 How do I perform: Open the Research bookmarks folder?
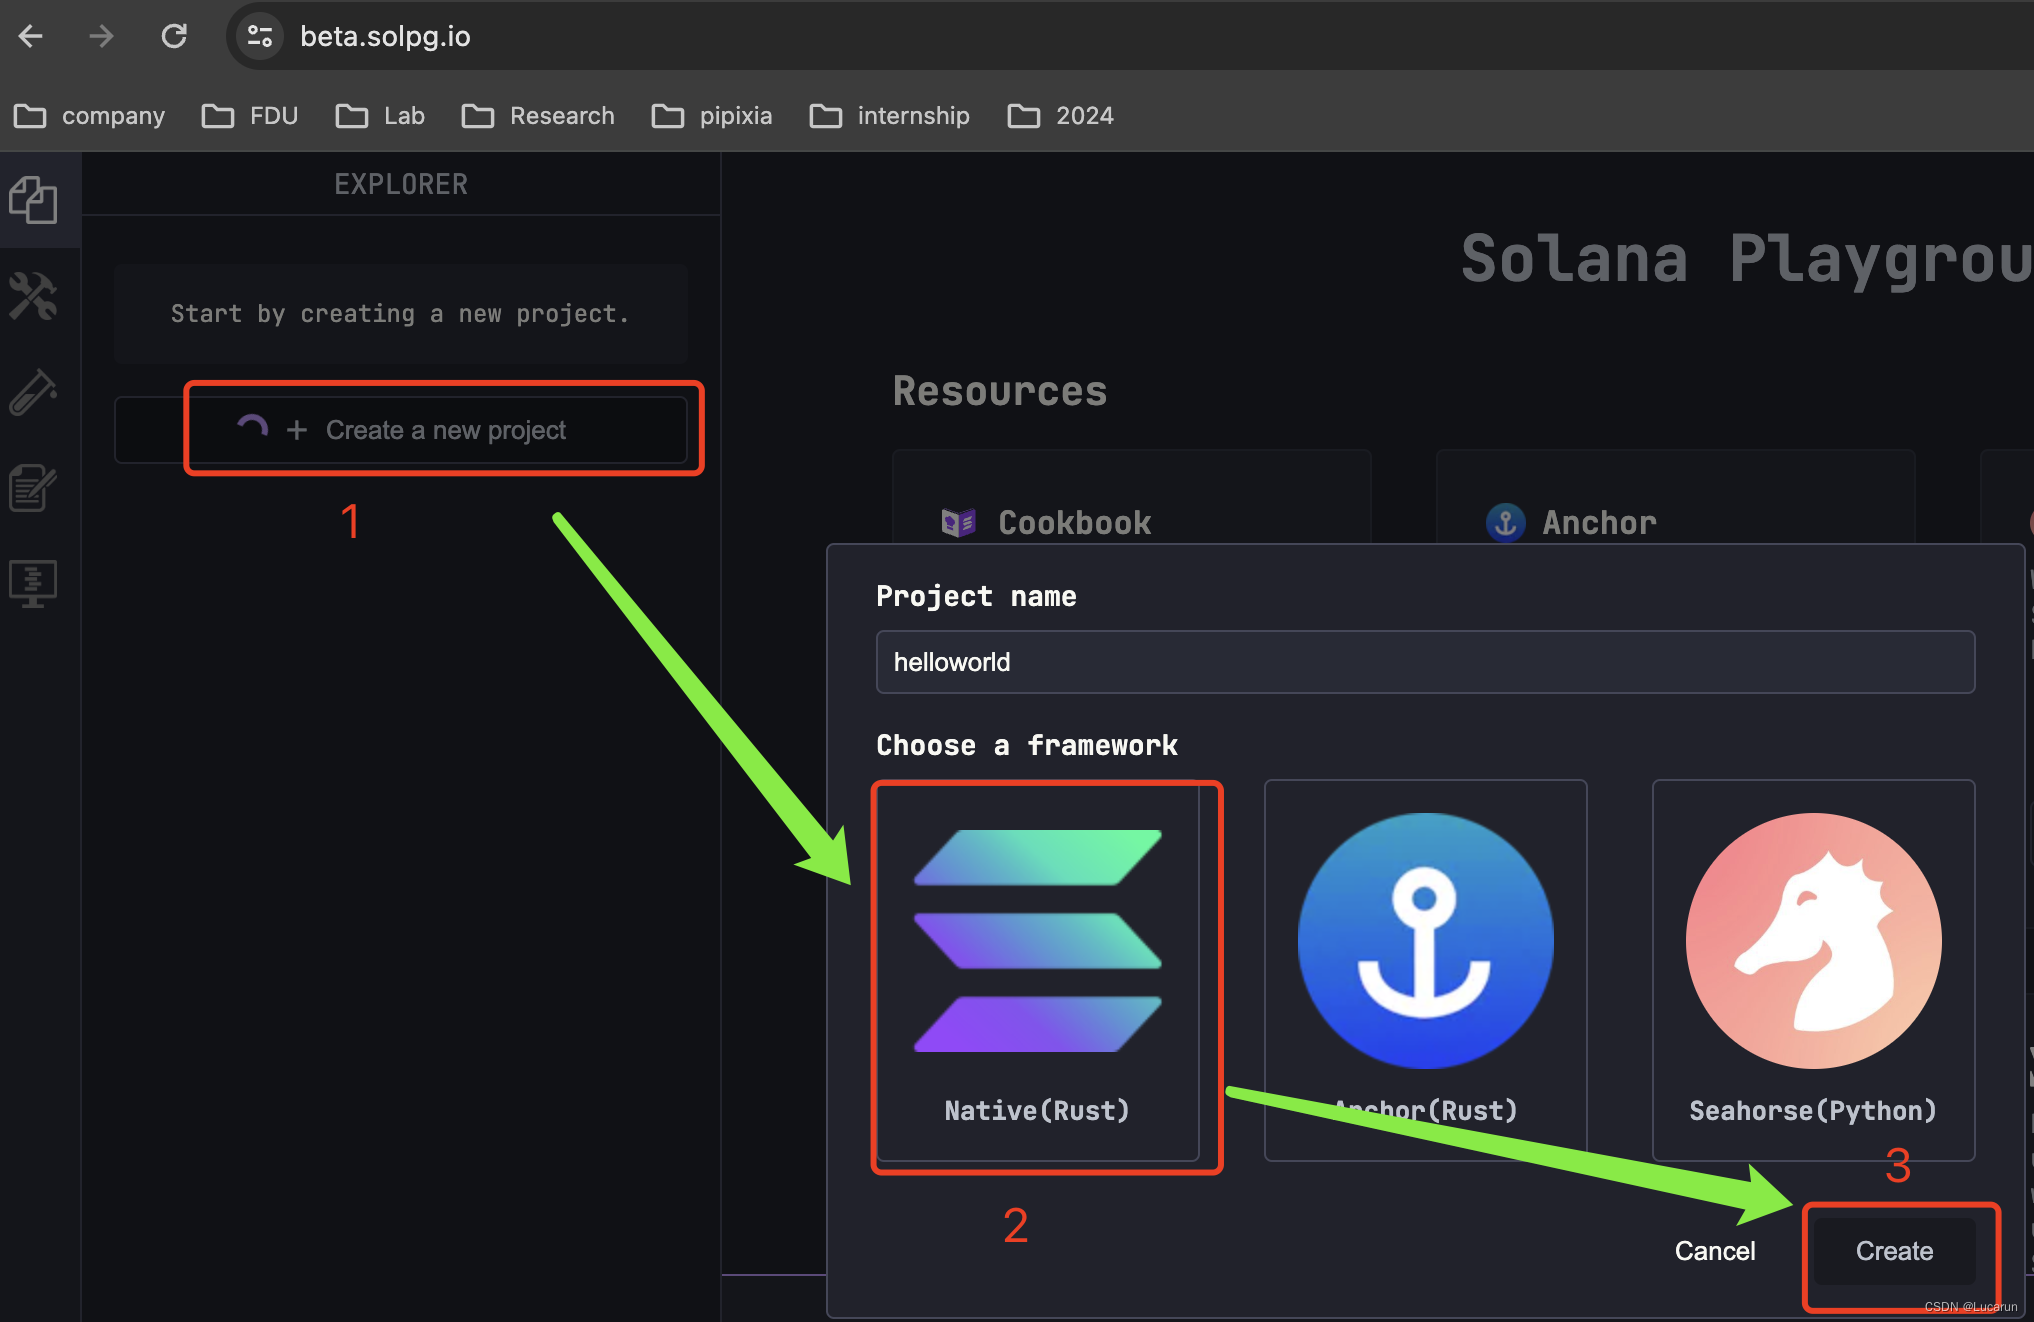538,116
